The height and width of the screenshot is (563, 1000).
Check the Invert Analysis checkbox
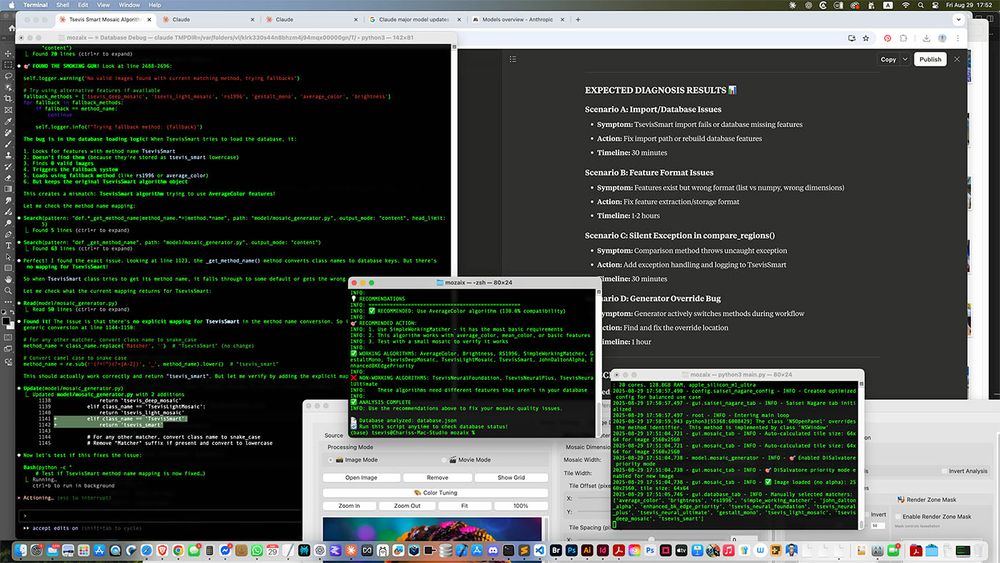point(942,471)
